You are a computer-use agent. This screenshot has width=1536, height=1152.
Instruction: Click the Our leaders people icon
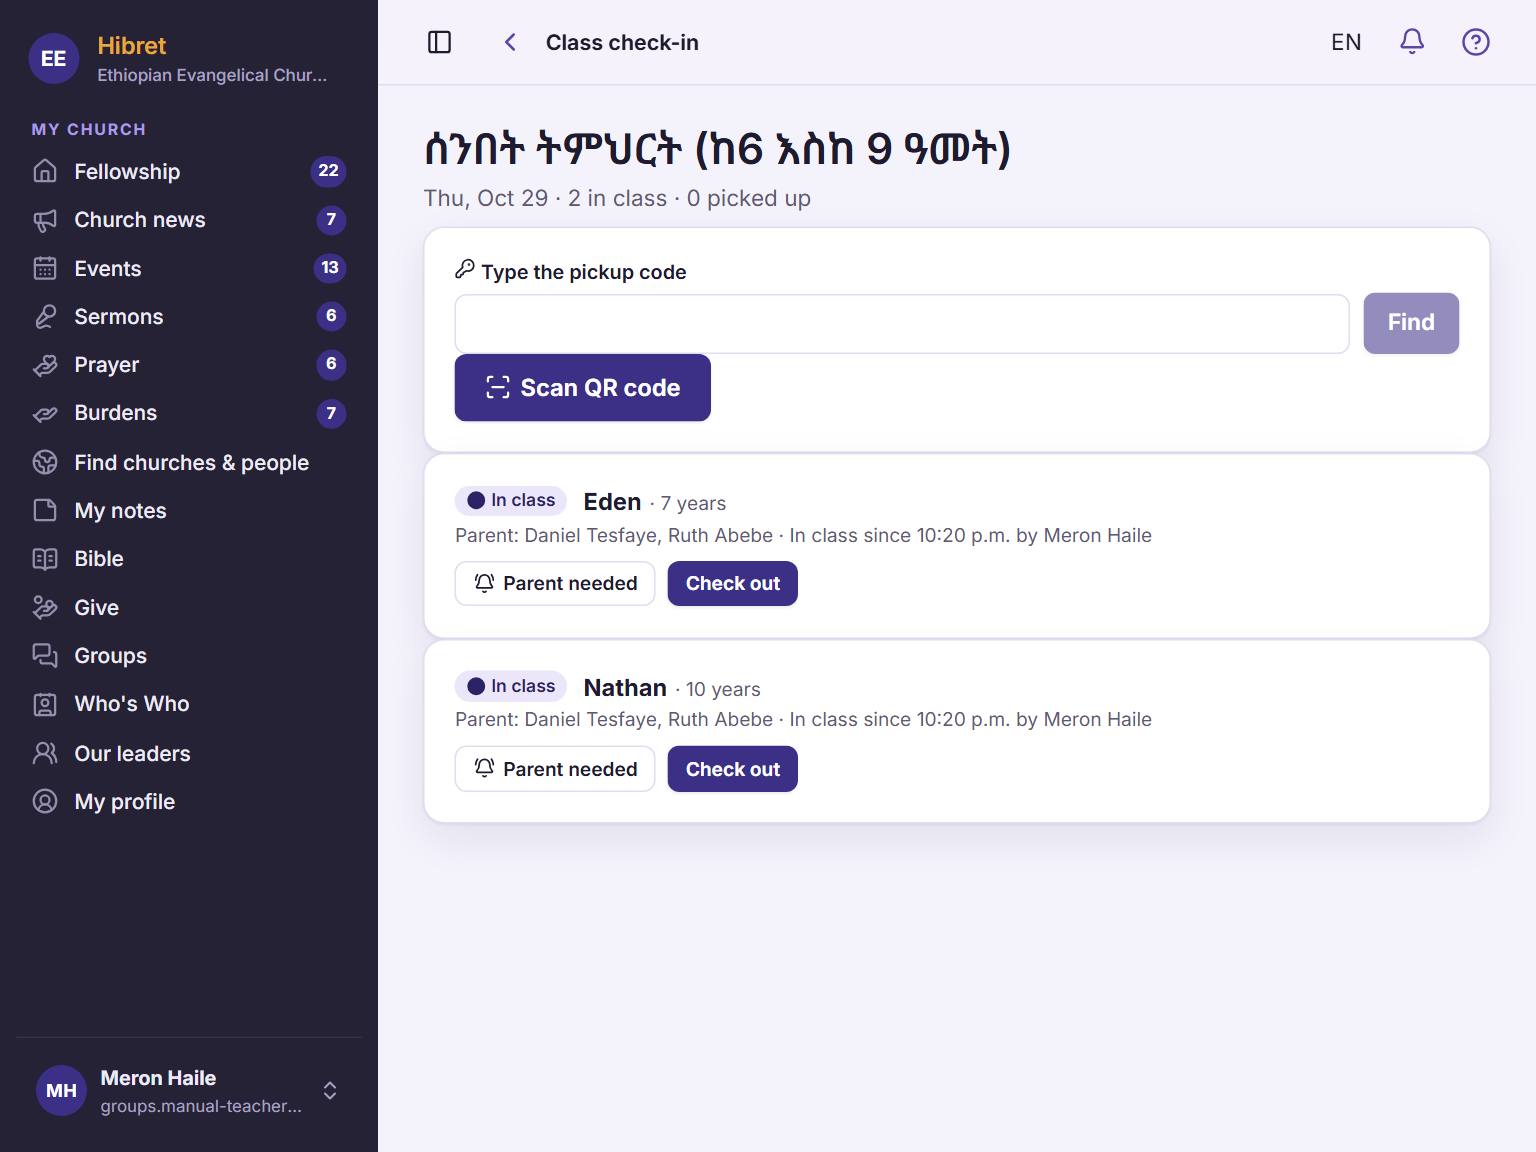(45, 753)
